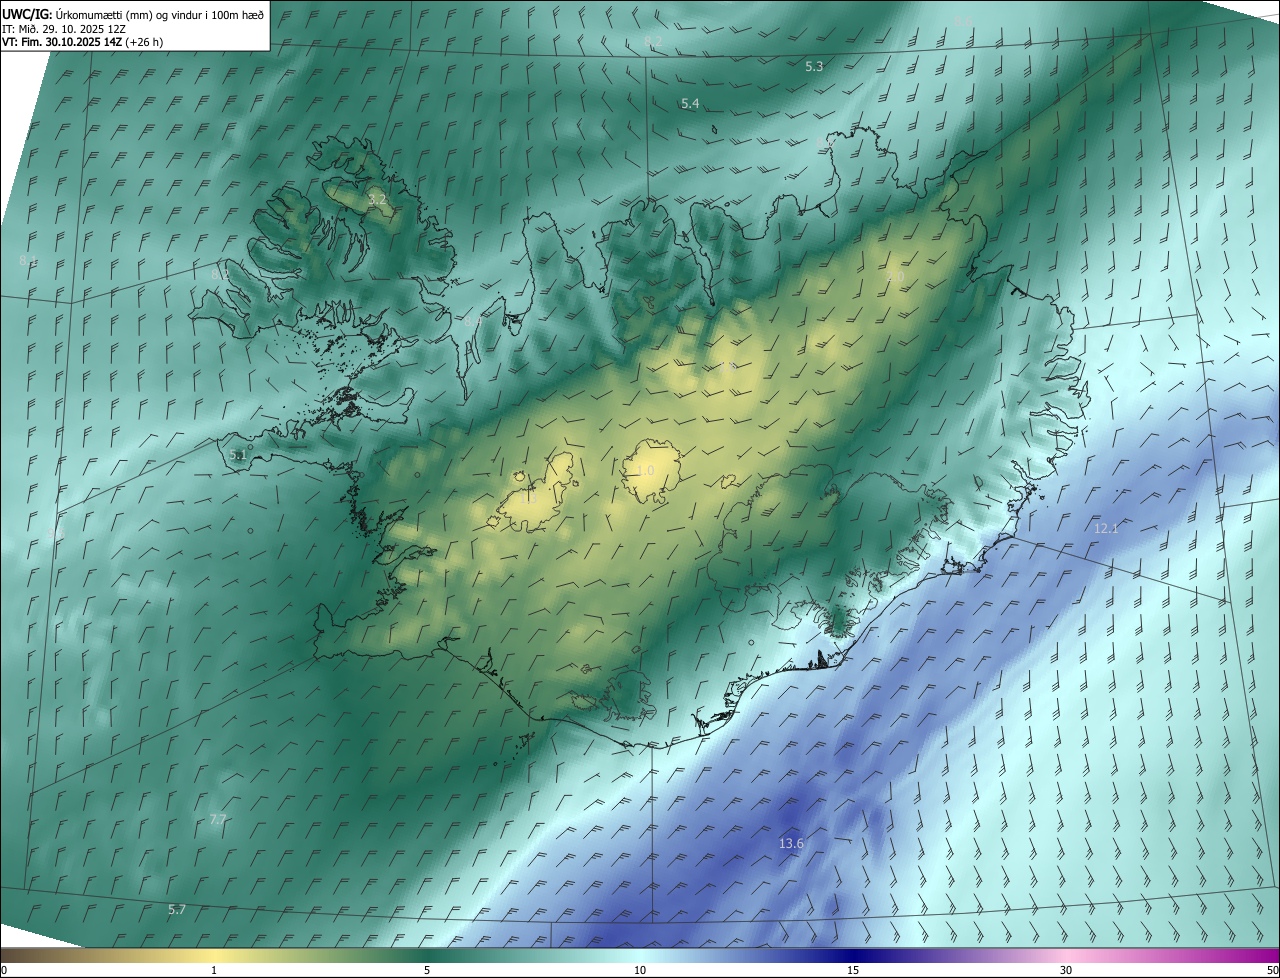Click the 2.0 value label on the map

click(895, 277)
